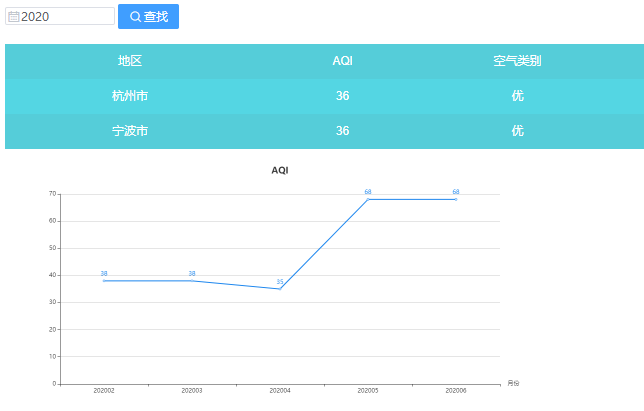Select the 杭州市 row region cell
Viewport: 644px width, 411px height.
130,96
